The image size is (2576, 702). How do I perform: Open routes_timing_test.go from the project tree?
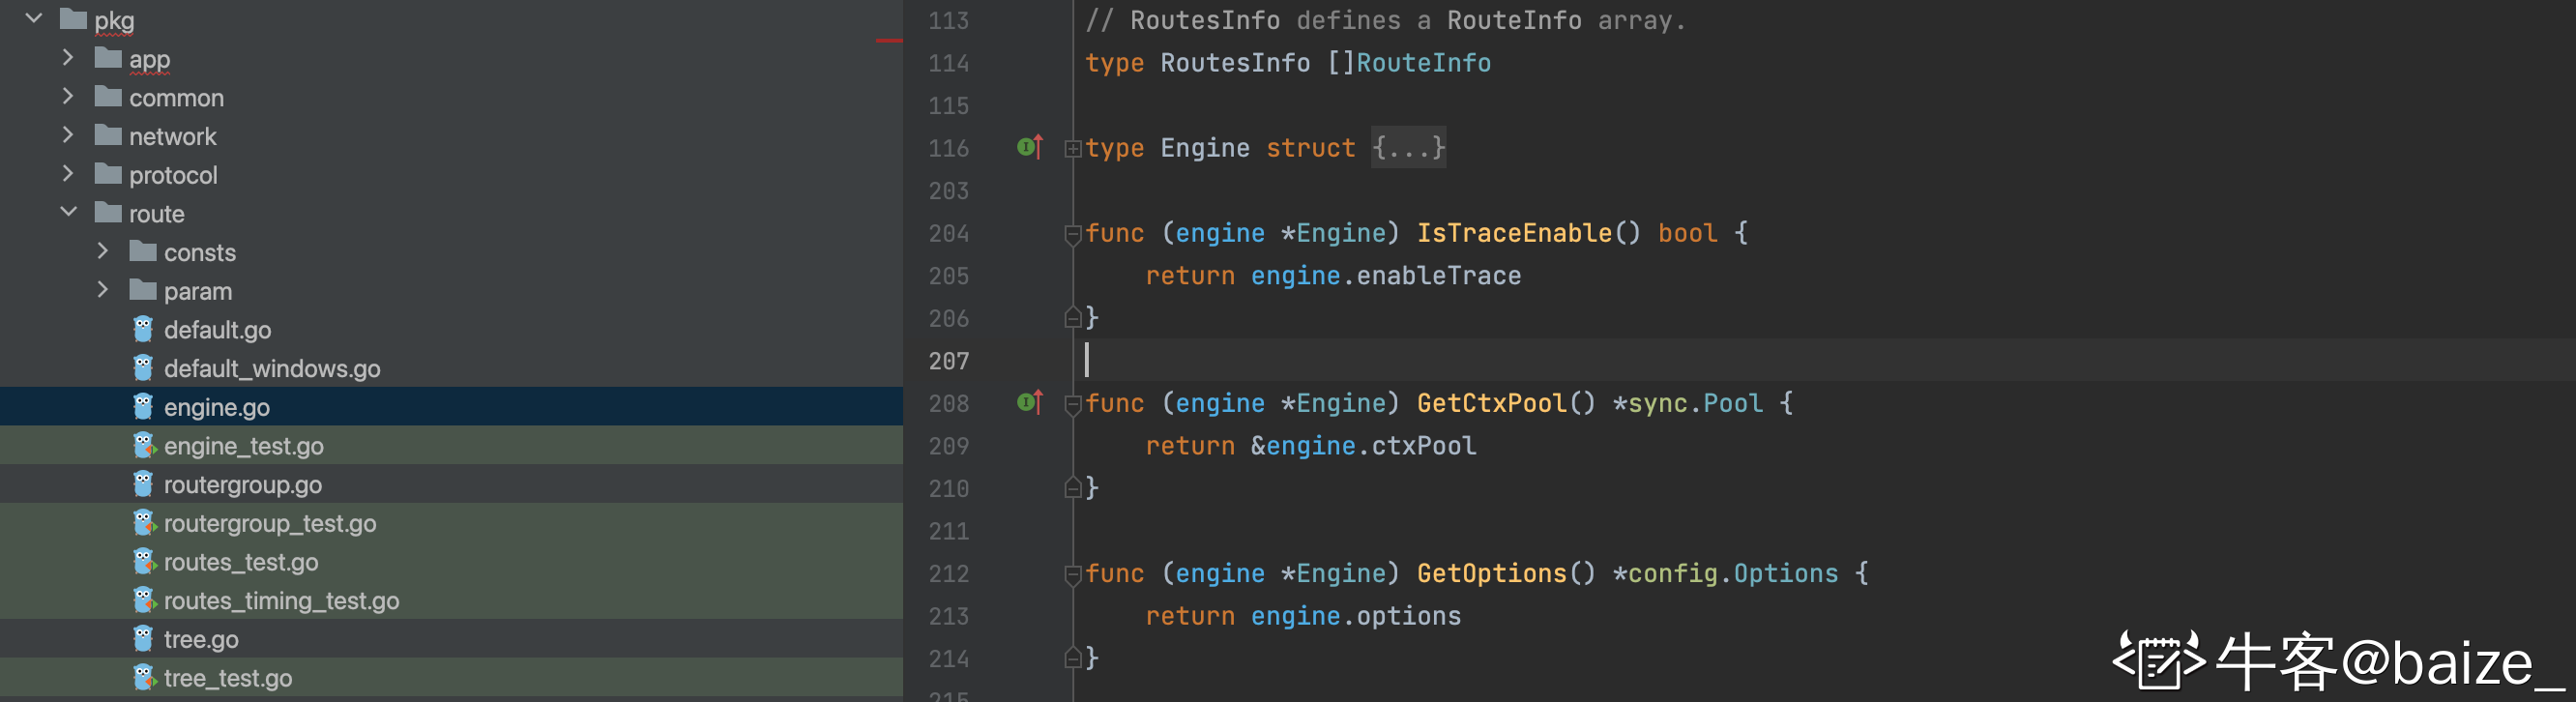click(x=281, y=600)
